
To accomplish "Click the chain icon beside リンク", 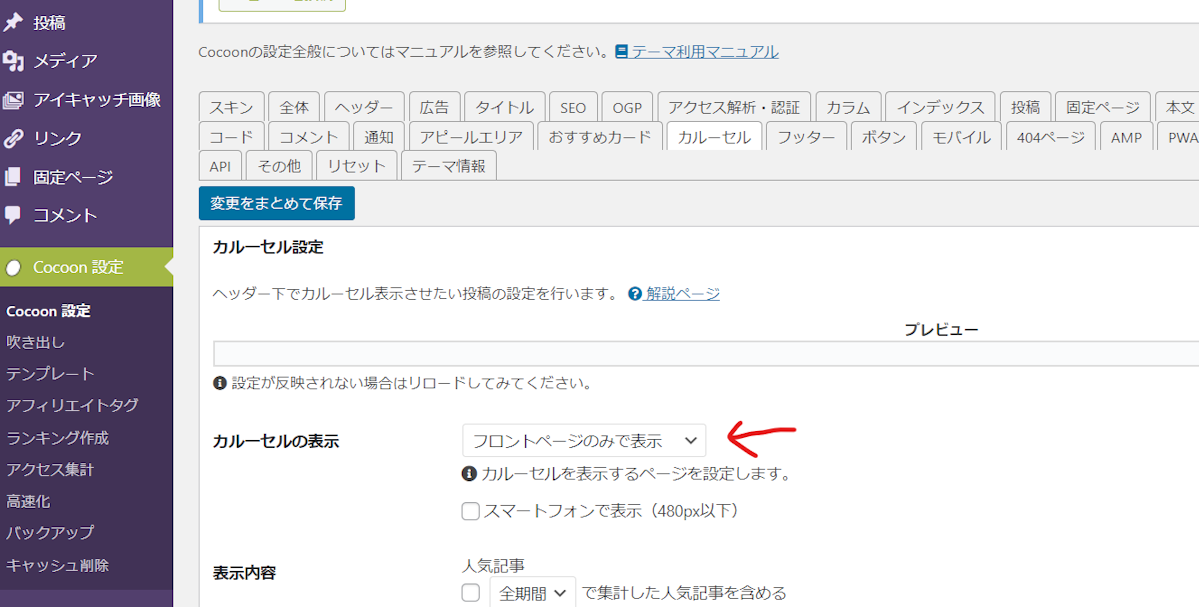I will pyautogui.click(x=13, y=138).
